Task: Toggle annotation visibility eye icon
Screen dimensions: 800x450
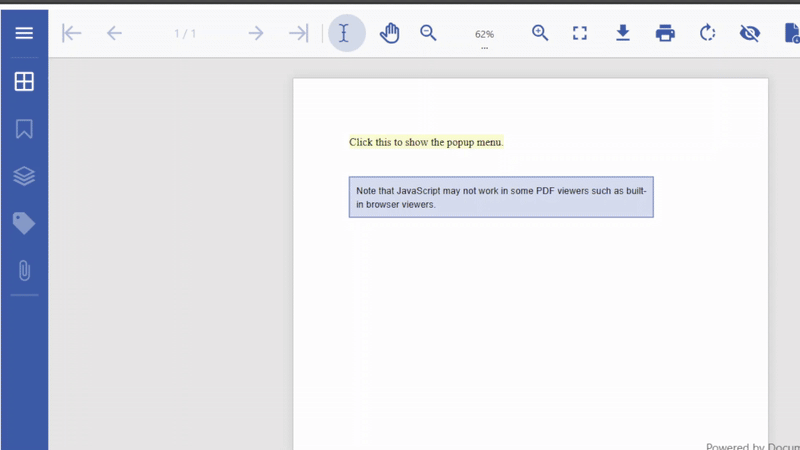Action: (x=750, y=33)
